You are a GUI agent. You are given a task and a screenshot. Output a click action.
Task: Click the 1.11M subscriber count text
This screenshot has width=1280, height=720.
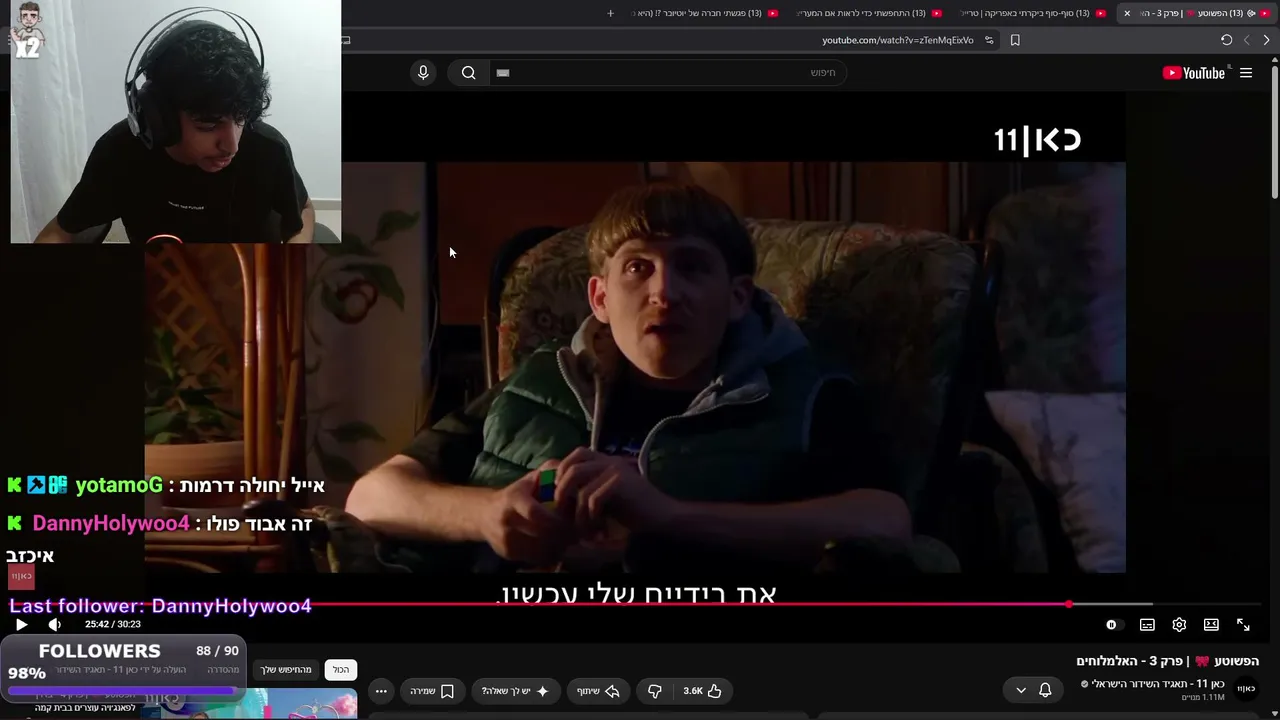1203,697
